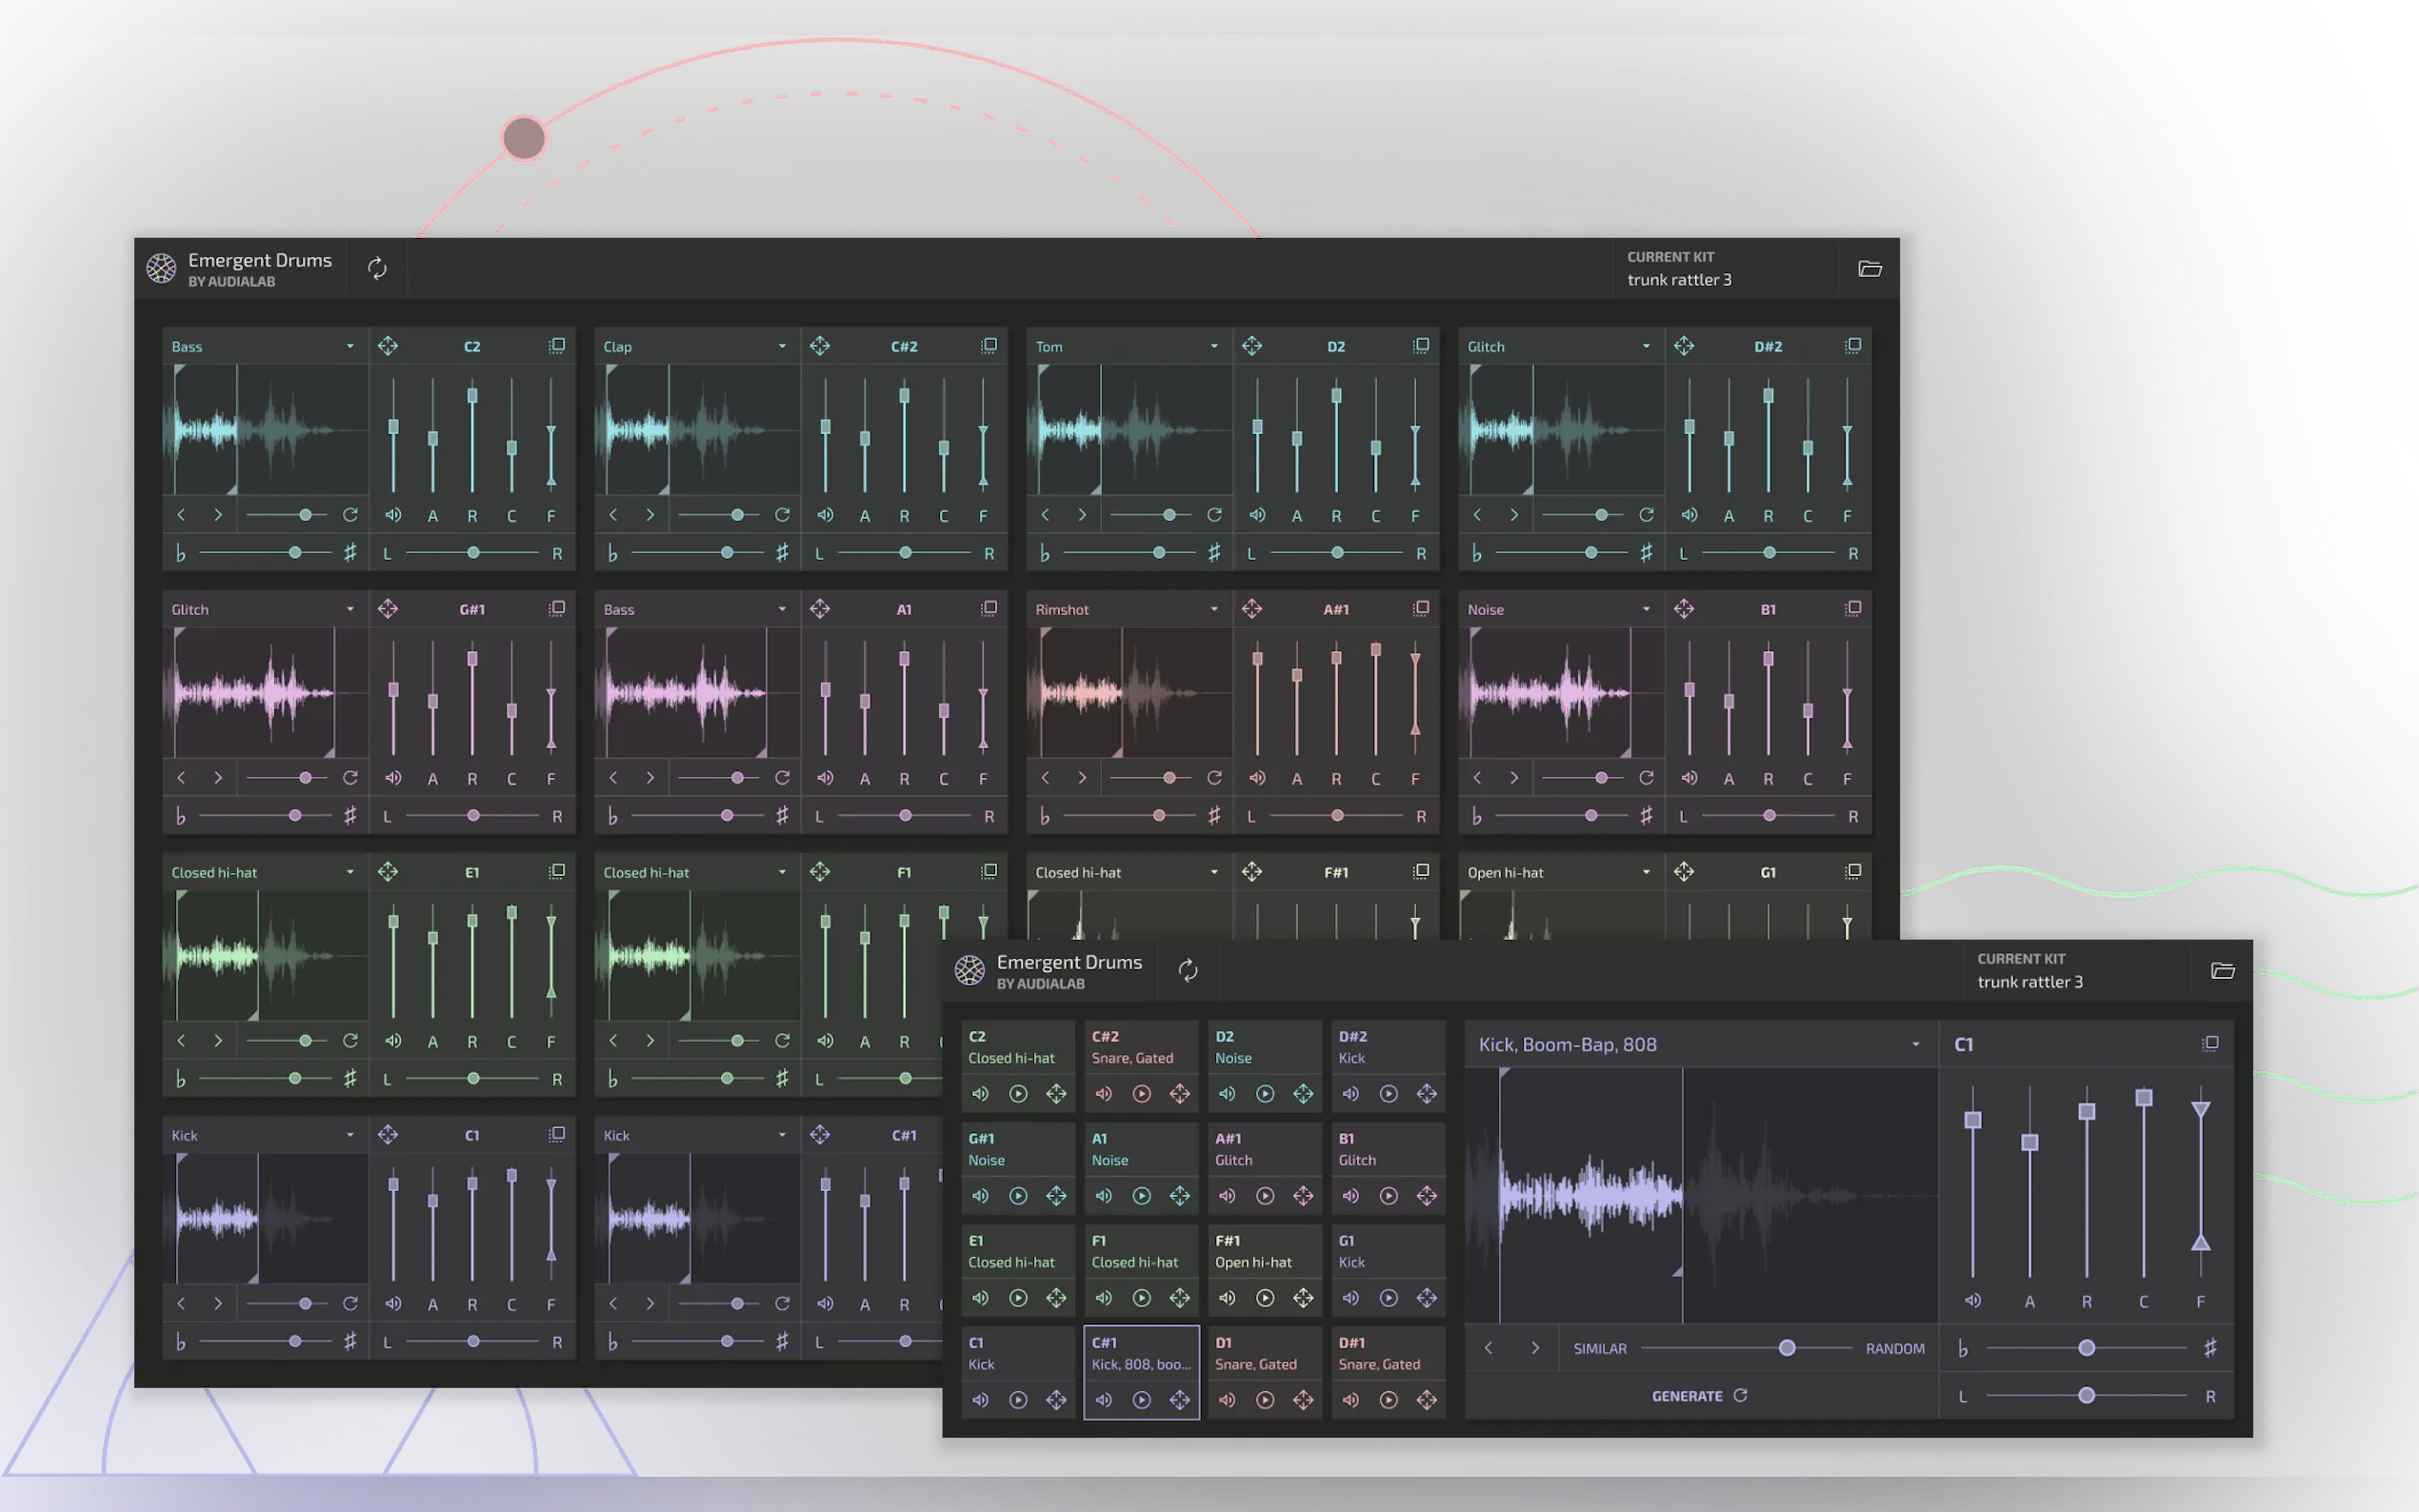Expand the Tom sound type dropdown
The image size is (2419, 1512).
pos(1214,346)
